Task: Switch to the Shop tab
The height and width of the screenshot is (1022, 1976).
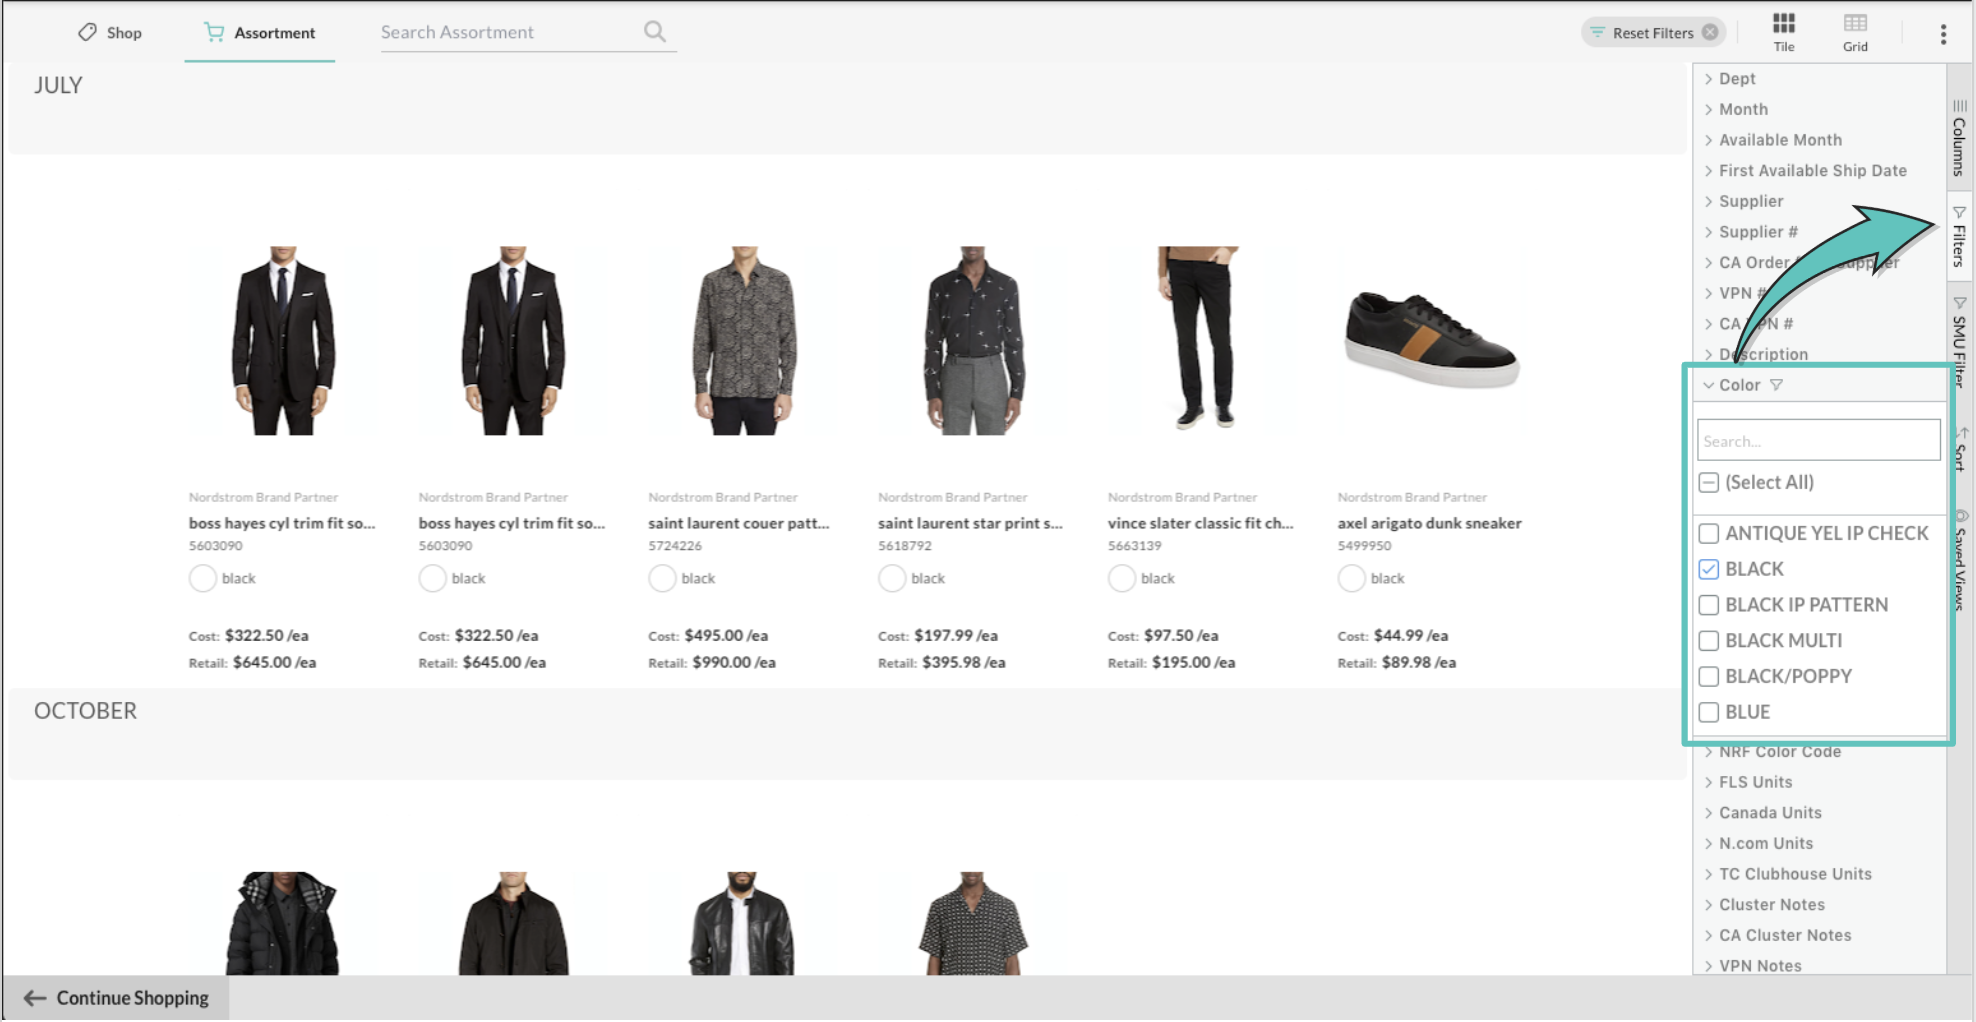Action: coord(110,33)
